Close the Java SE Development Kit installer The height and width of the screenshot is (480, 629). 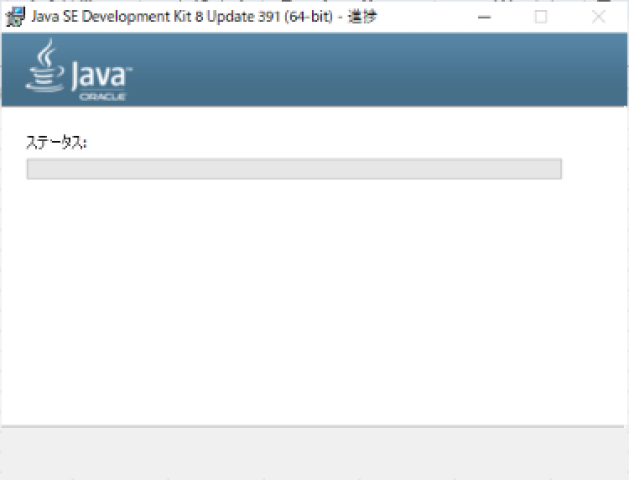coord(599,17)
